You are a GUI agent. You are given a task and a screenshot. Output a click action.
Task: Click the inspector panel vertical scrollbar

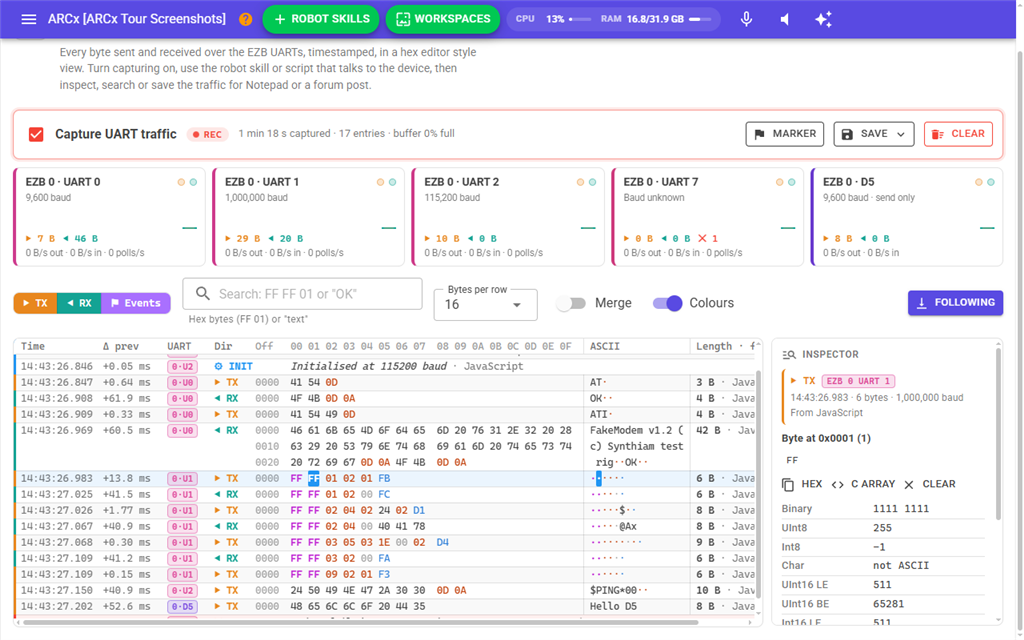pos(997,434)
